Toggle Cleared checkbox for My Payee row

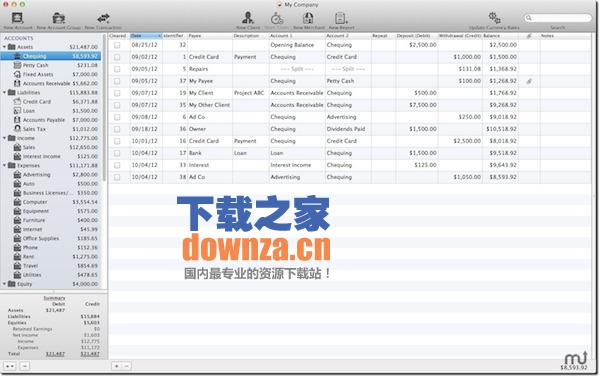click(117, 81)
